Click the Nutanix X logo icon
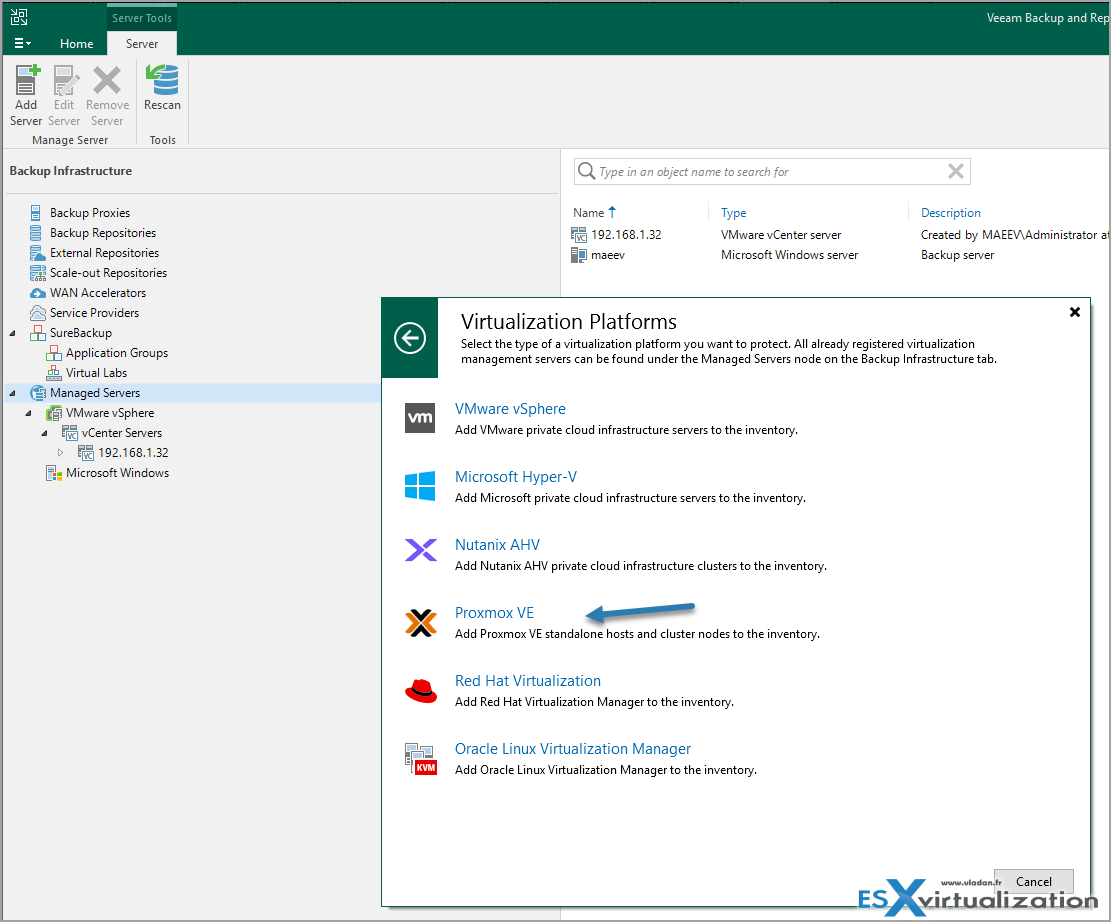 [x=421, y=550]
